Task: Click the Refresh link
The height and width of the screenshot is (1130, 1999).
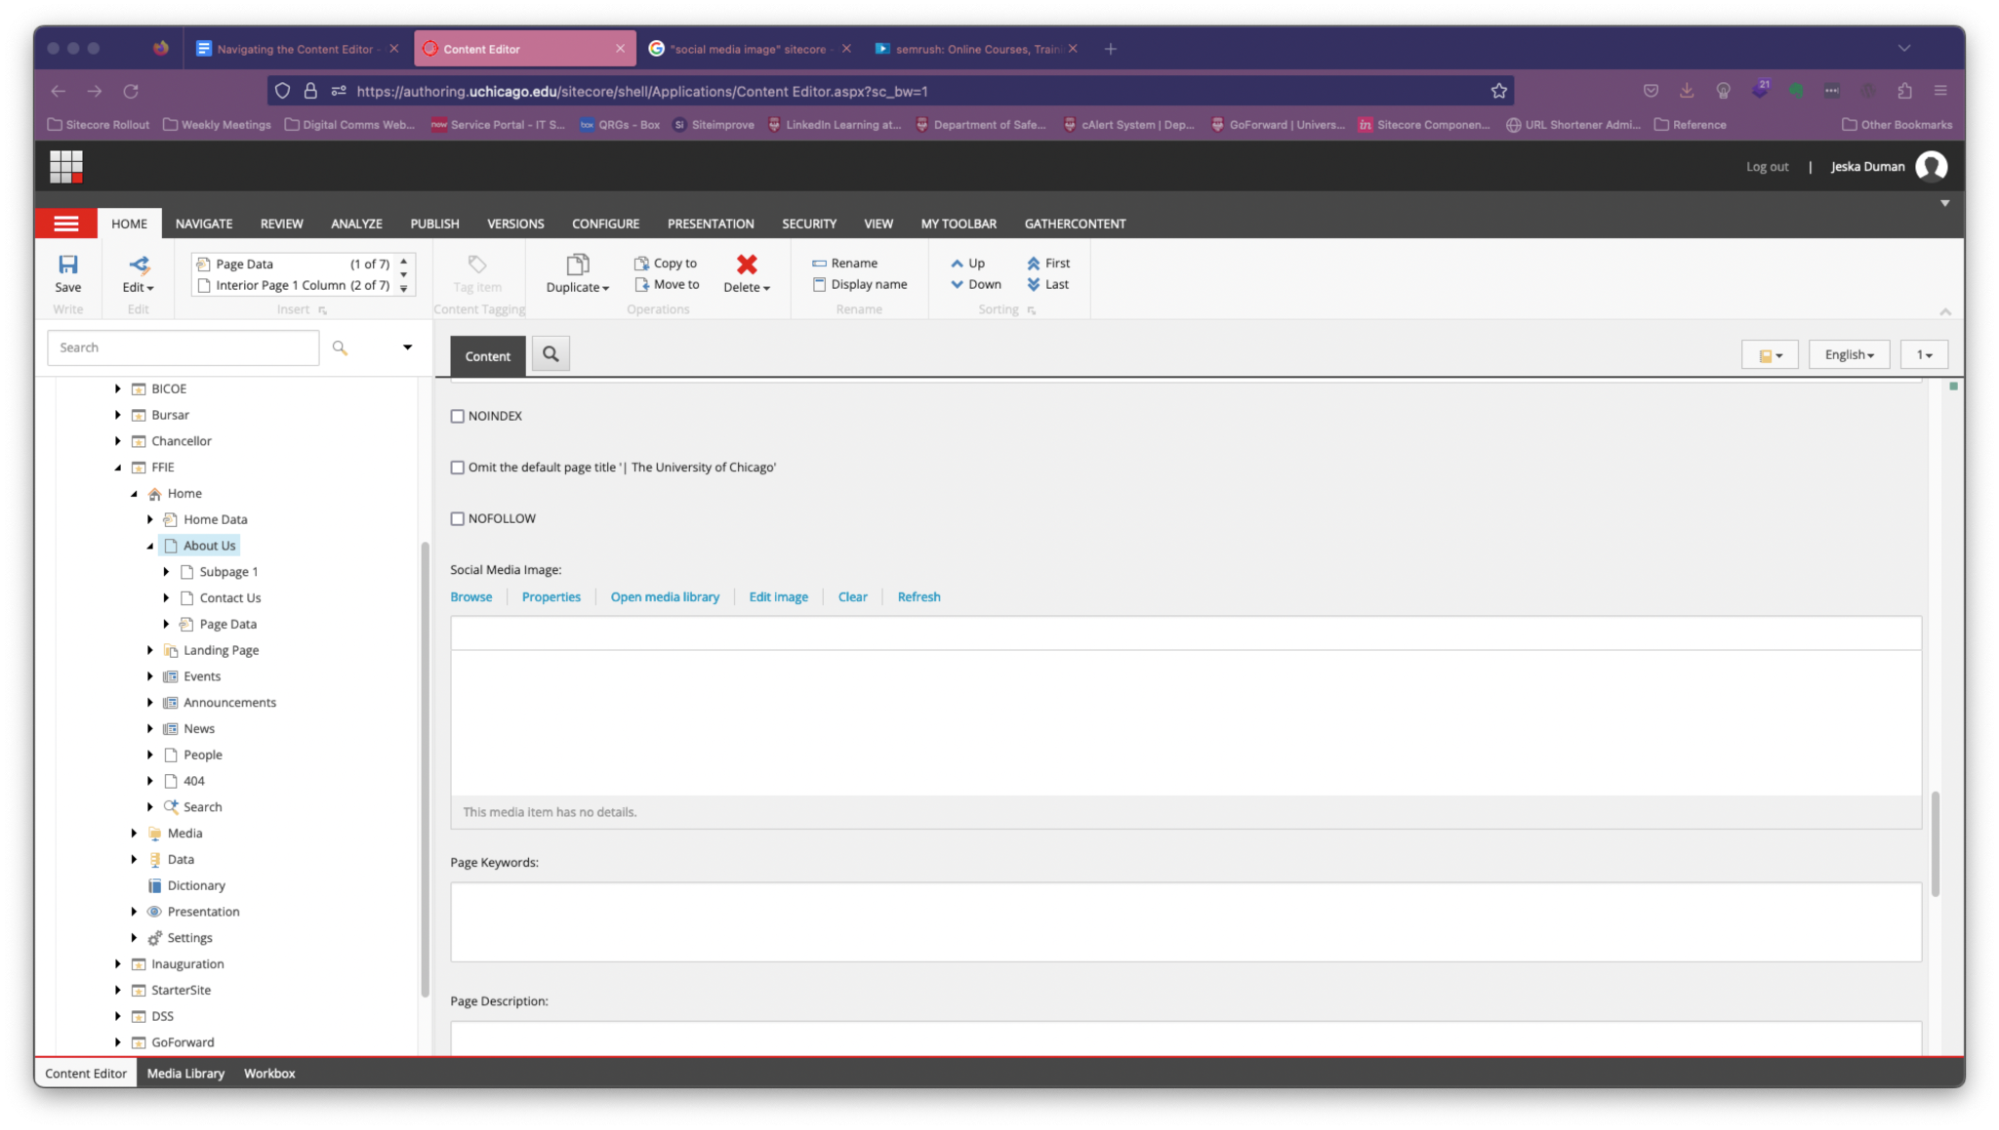Action: (918, 597)
